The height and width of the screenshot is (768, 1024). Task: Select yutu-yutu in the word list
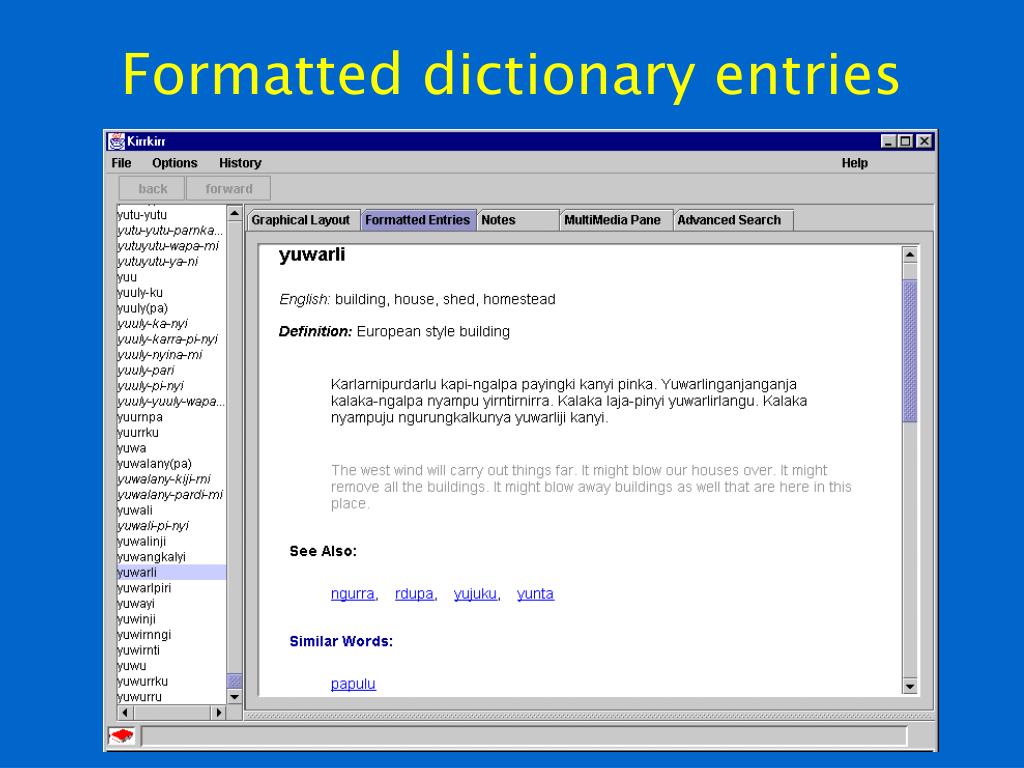point(171,215)
